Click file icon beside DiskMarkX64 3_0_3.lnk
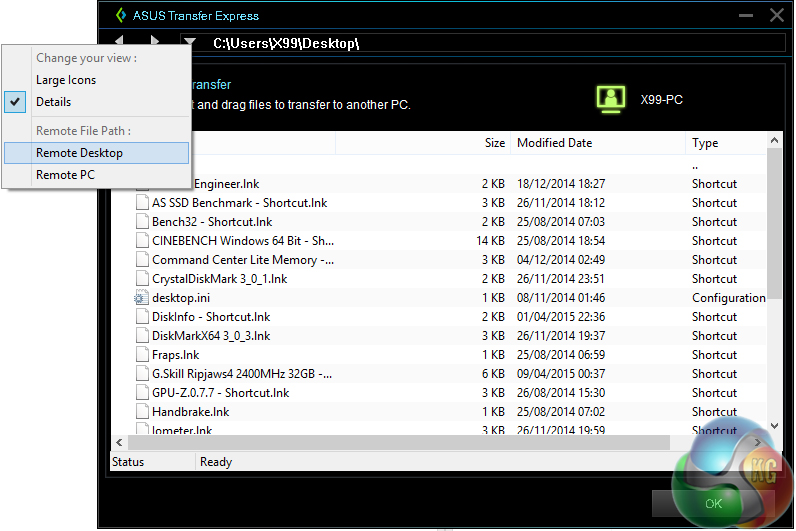The height and width of the screenshot is (531, 796). click(142, 336)
